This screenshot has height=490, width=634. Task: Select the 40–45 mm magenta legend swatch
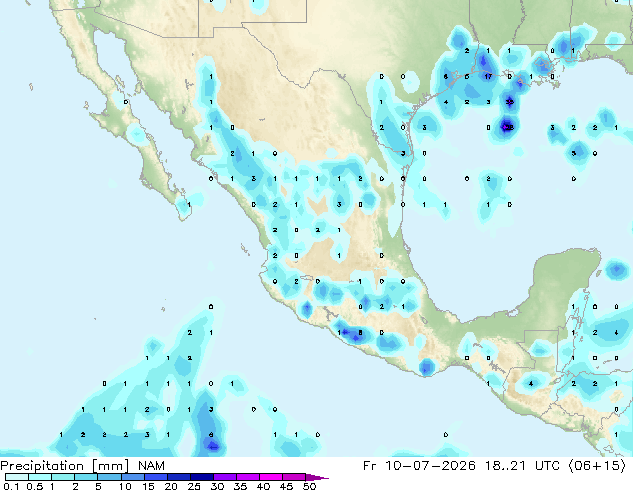(x=271, y=477)
